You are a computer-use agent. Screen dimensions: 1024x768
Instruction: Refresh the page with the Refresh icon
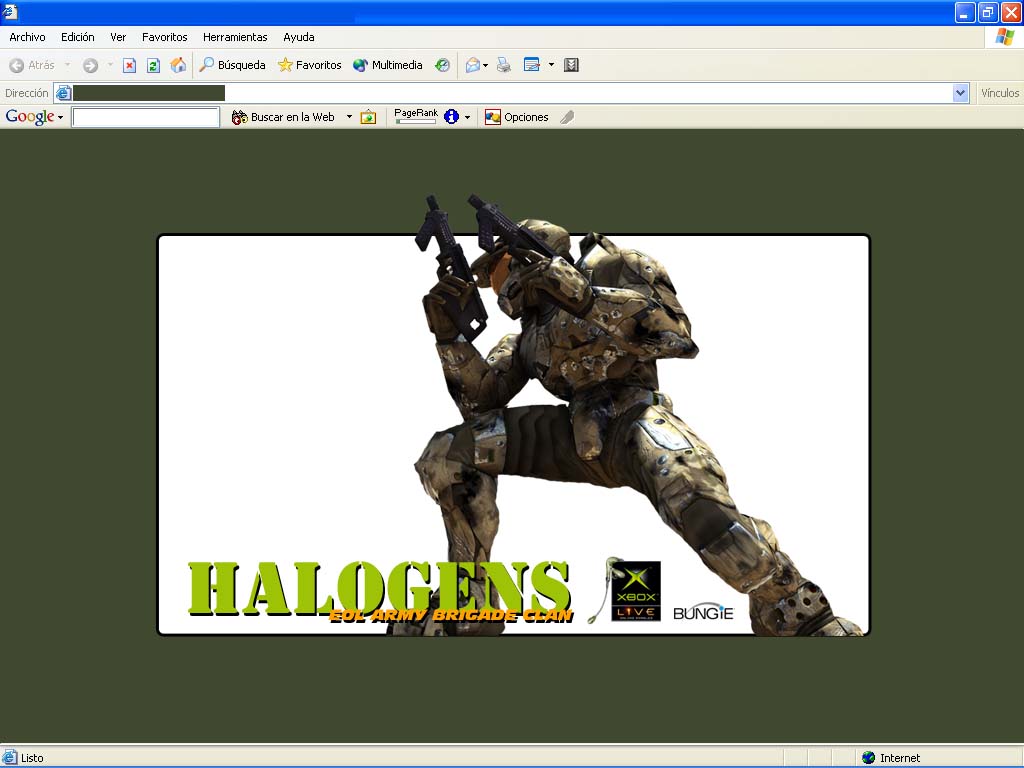coord(153,65)
